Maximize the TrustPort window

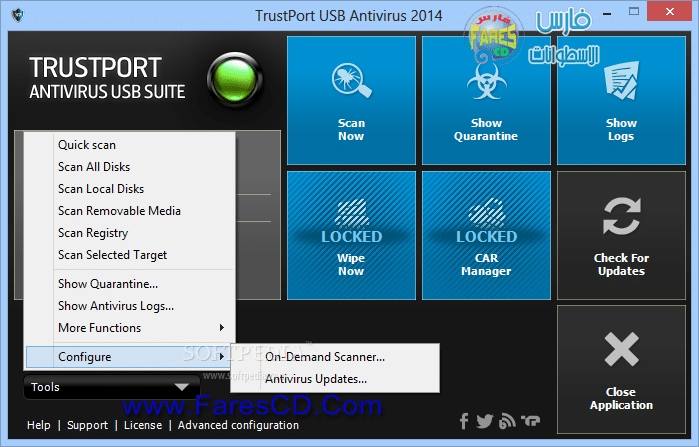pyautogui.click(x=634, y=12)
